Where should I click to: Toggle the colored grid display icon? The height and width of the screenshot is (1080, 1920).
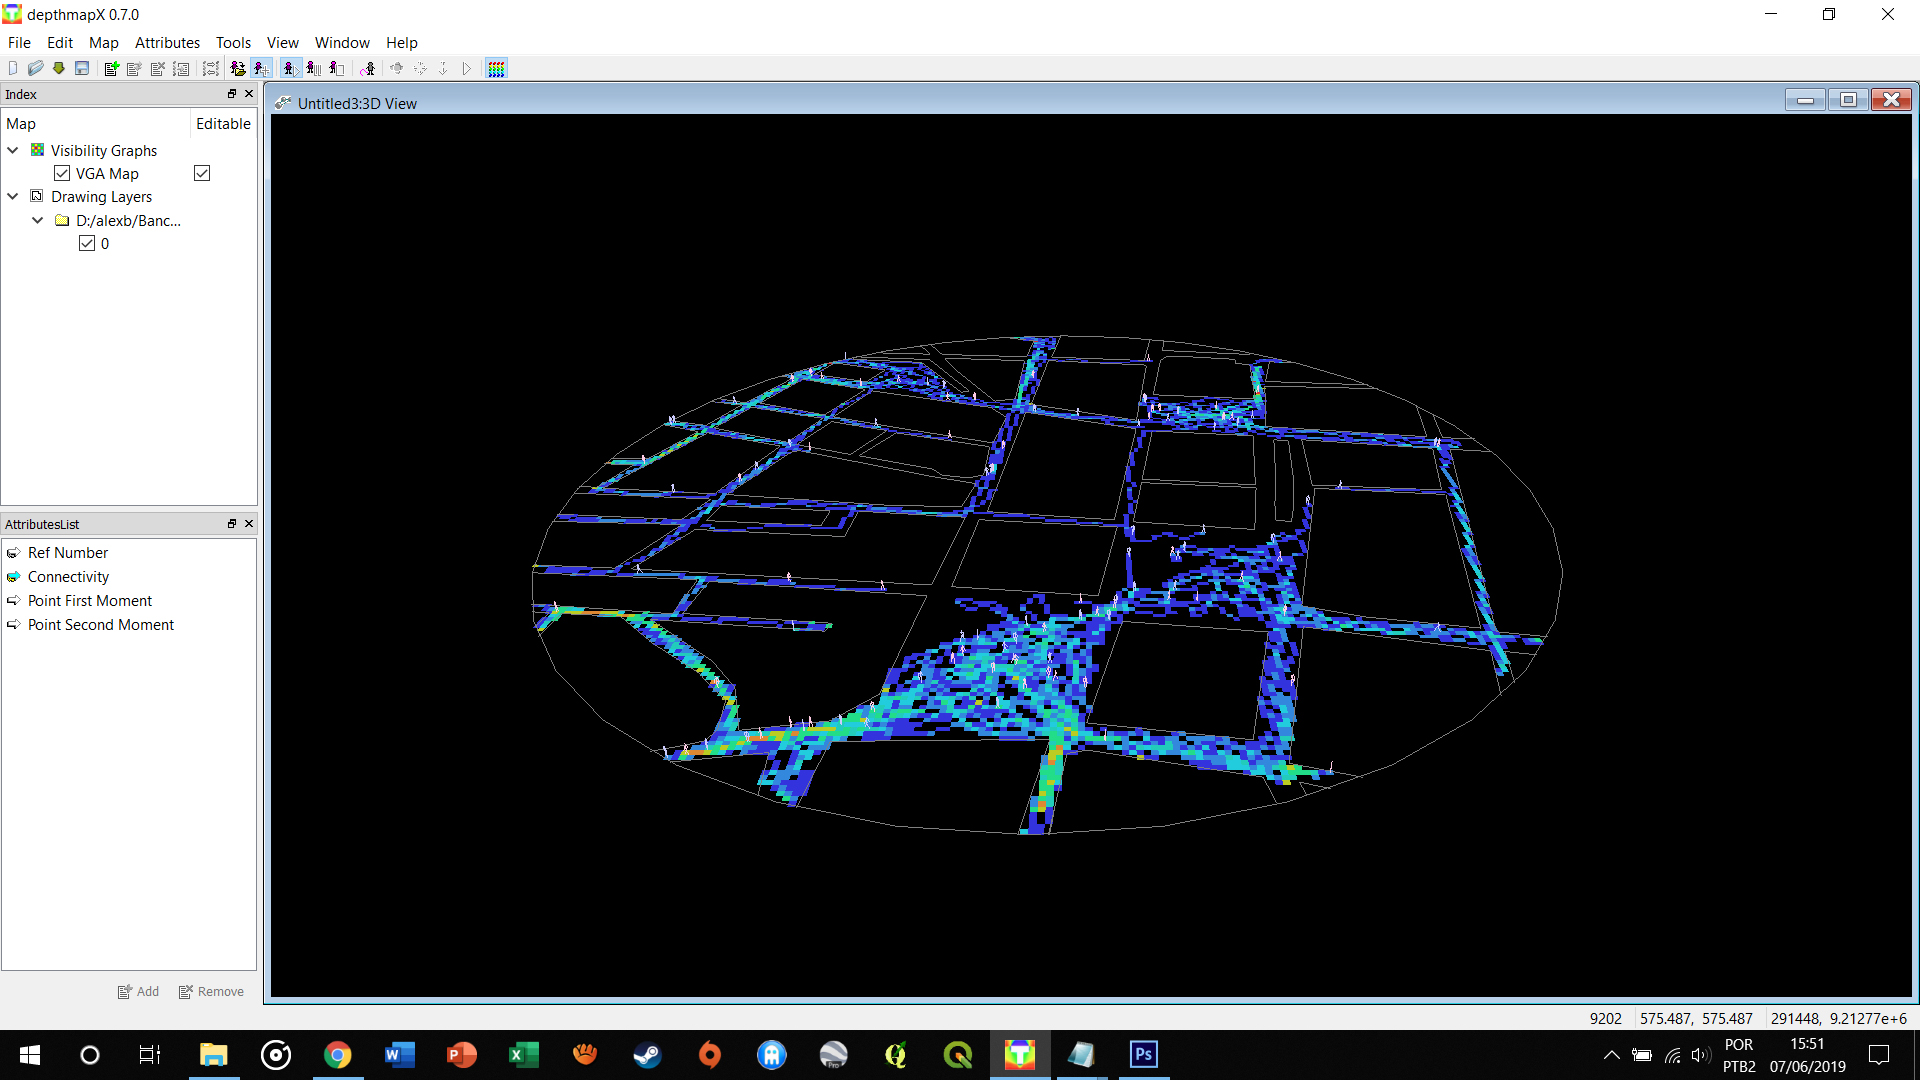497,68
